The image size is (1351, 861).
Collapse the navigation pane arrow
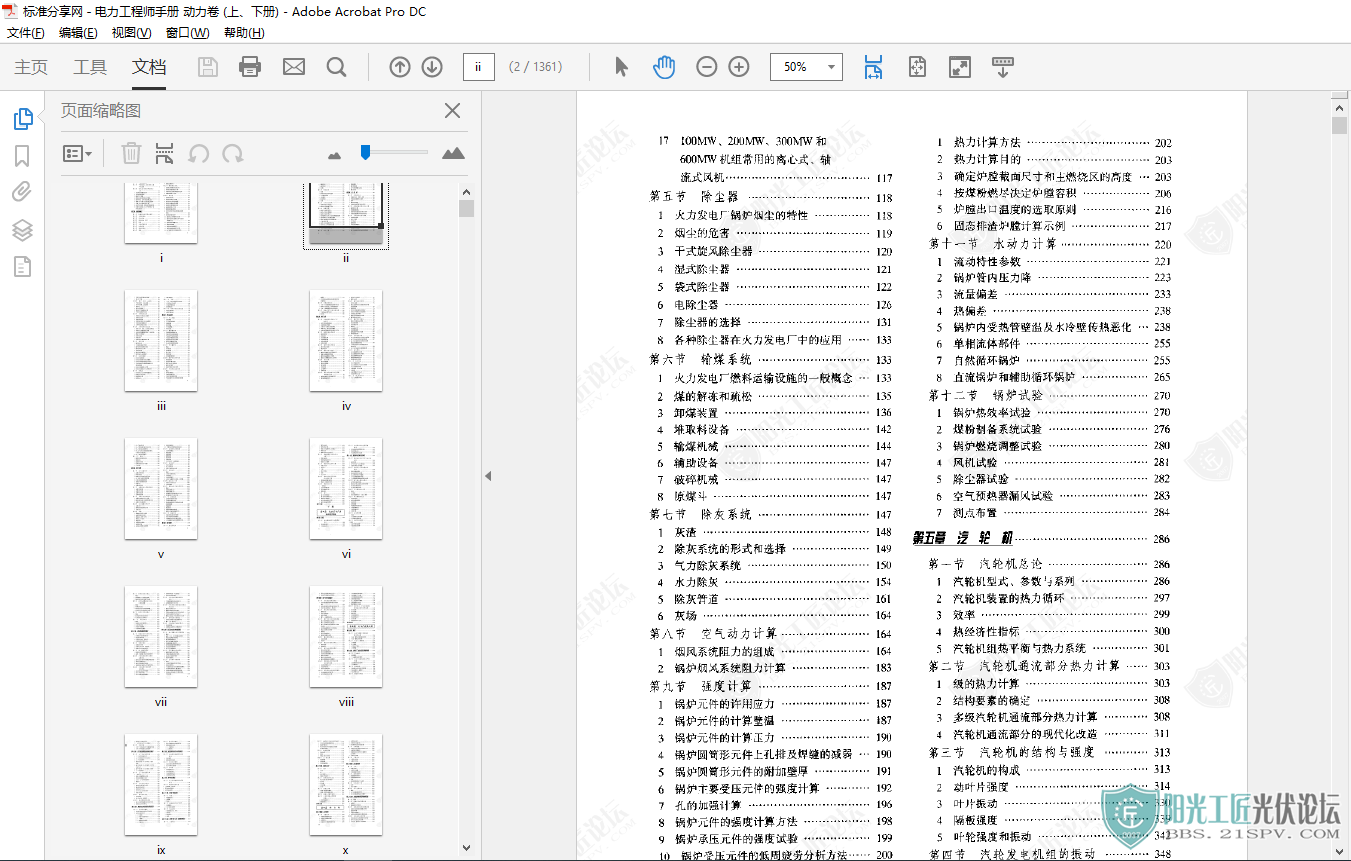point(488,476)
